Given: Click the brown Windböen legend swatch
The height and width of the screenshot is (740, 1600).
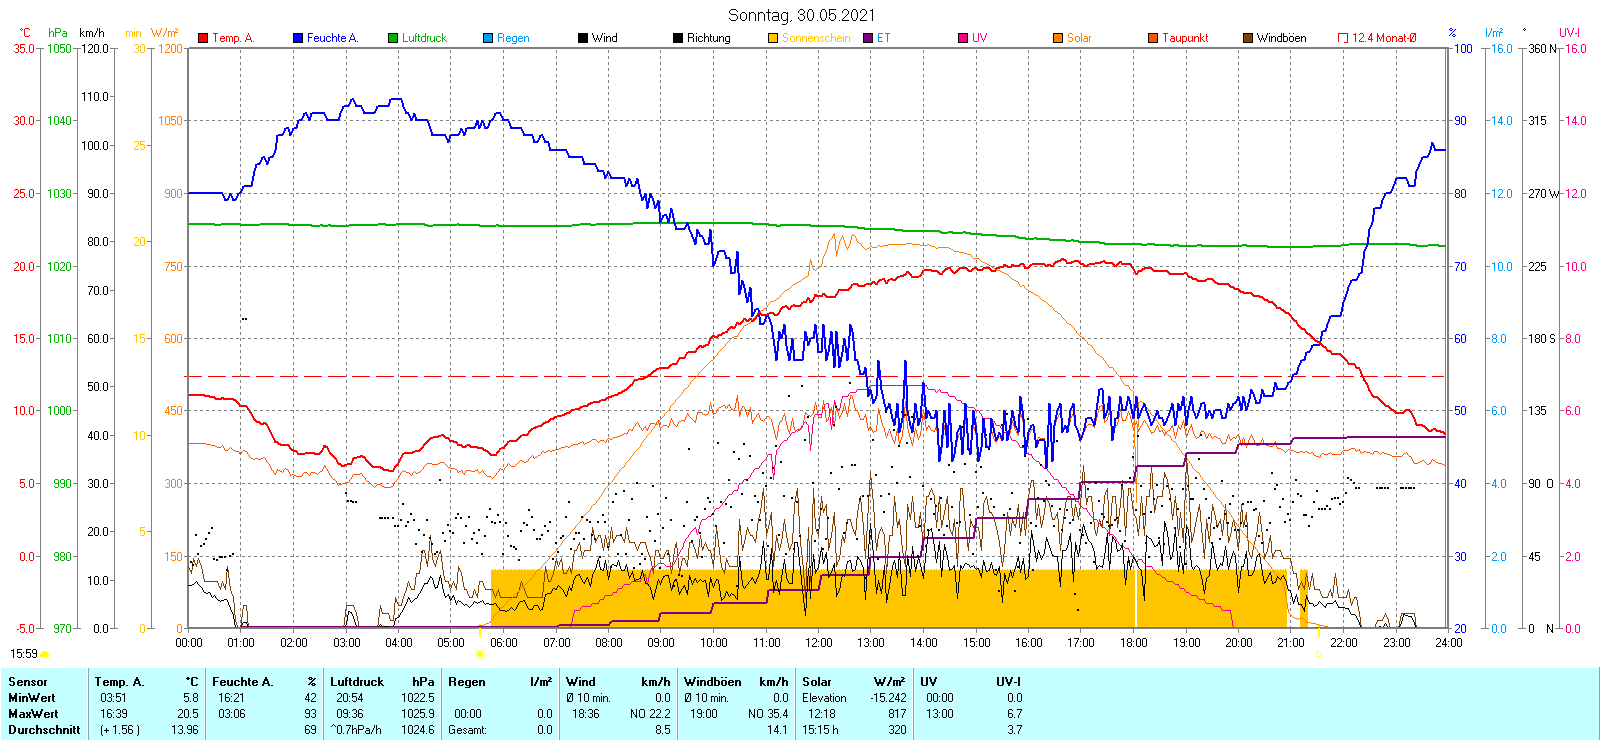Looking at the screenshot, I should [1248, 38].
